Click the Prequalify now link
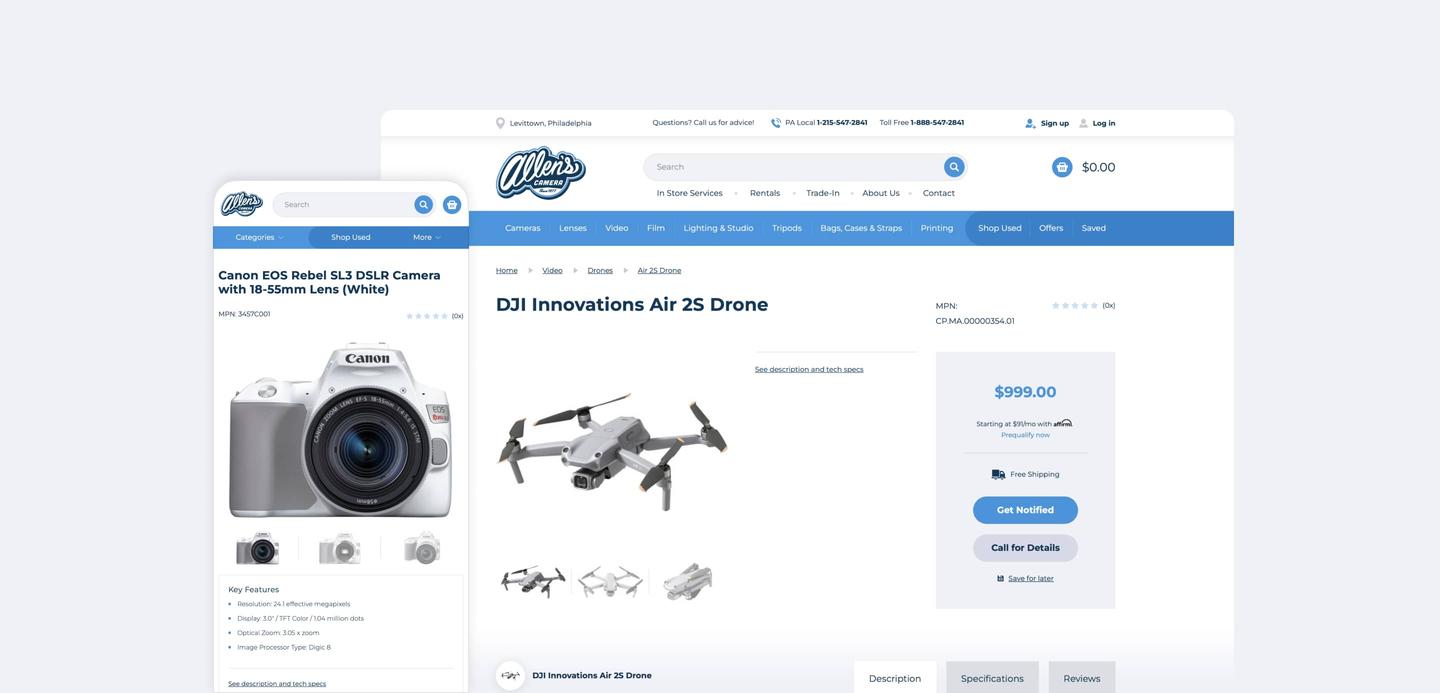The height and width of the screenshot is (693, 1440). [x=1025, y=435]
